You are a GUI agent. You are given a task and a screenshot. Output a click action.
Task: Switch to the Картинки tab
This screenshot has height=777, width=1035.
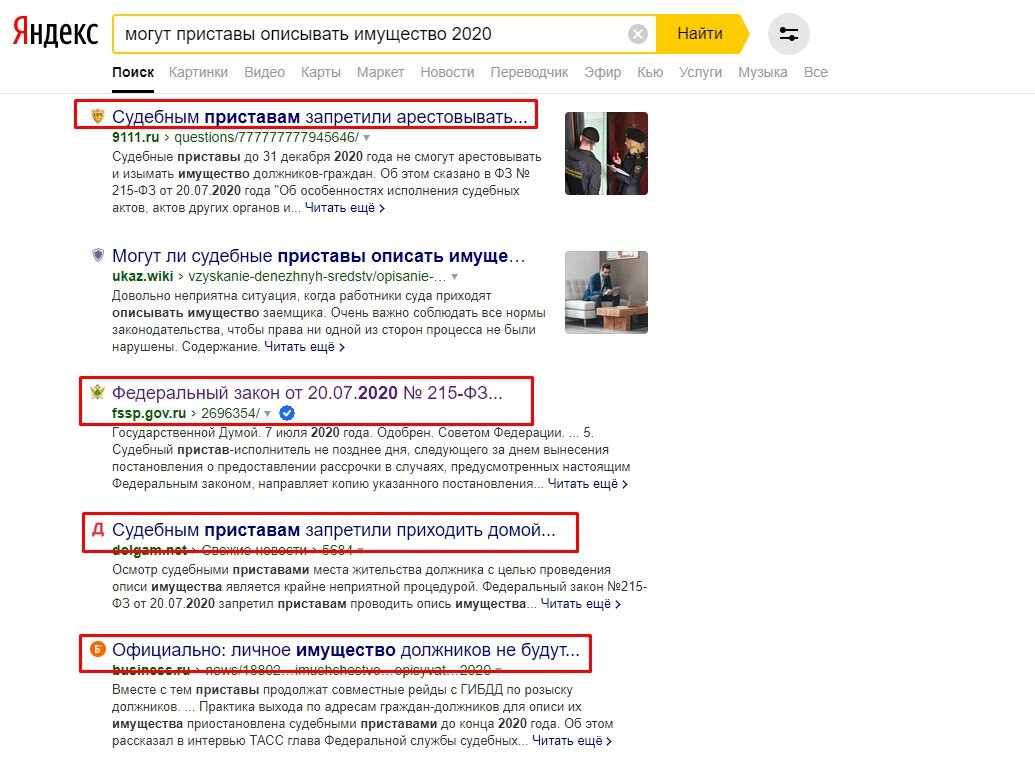click(198, 72)
